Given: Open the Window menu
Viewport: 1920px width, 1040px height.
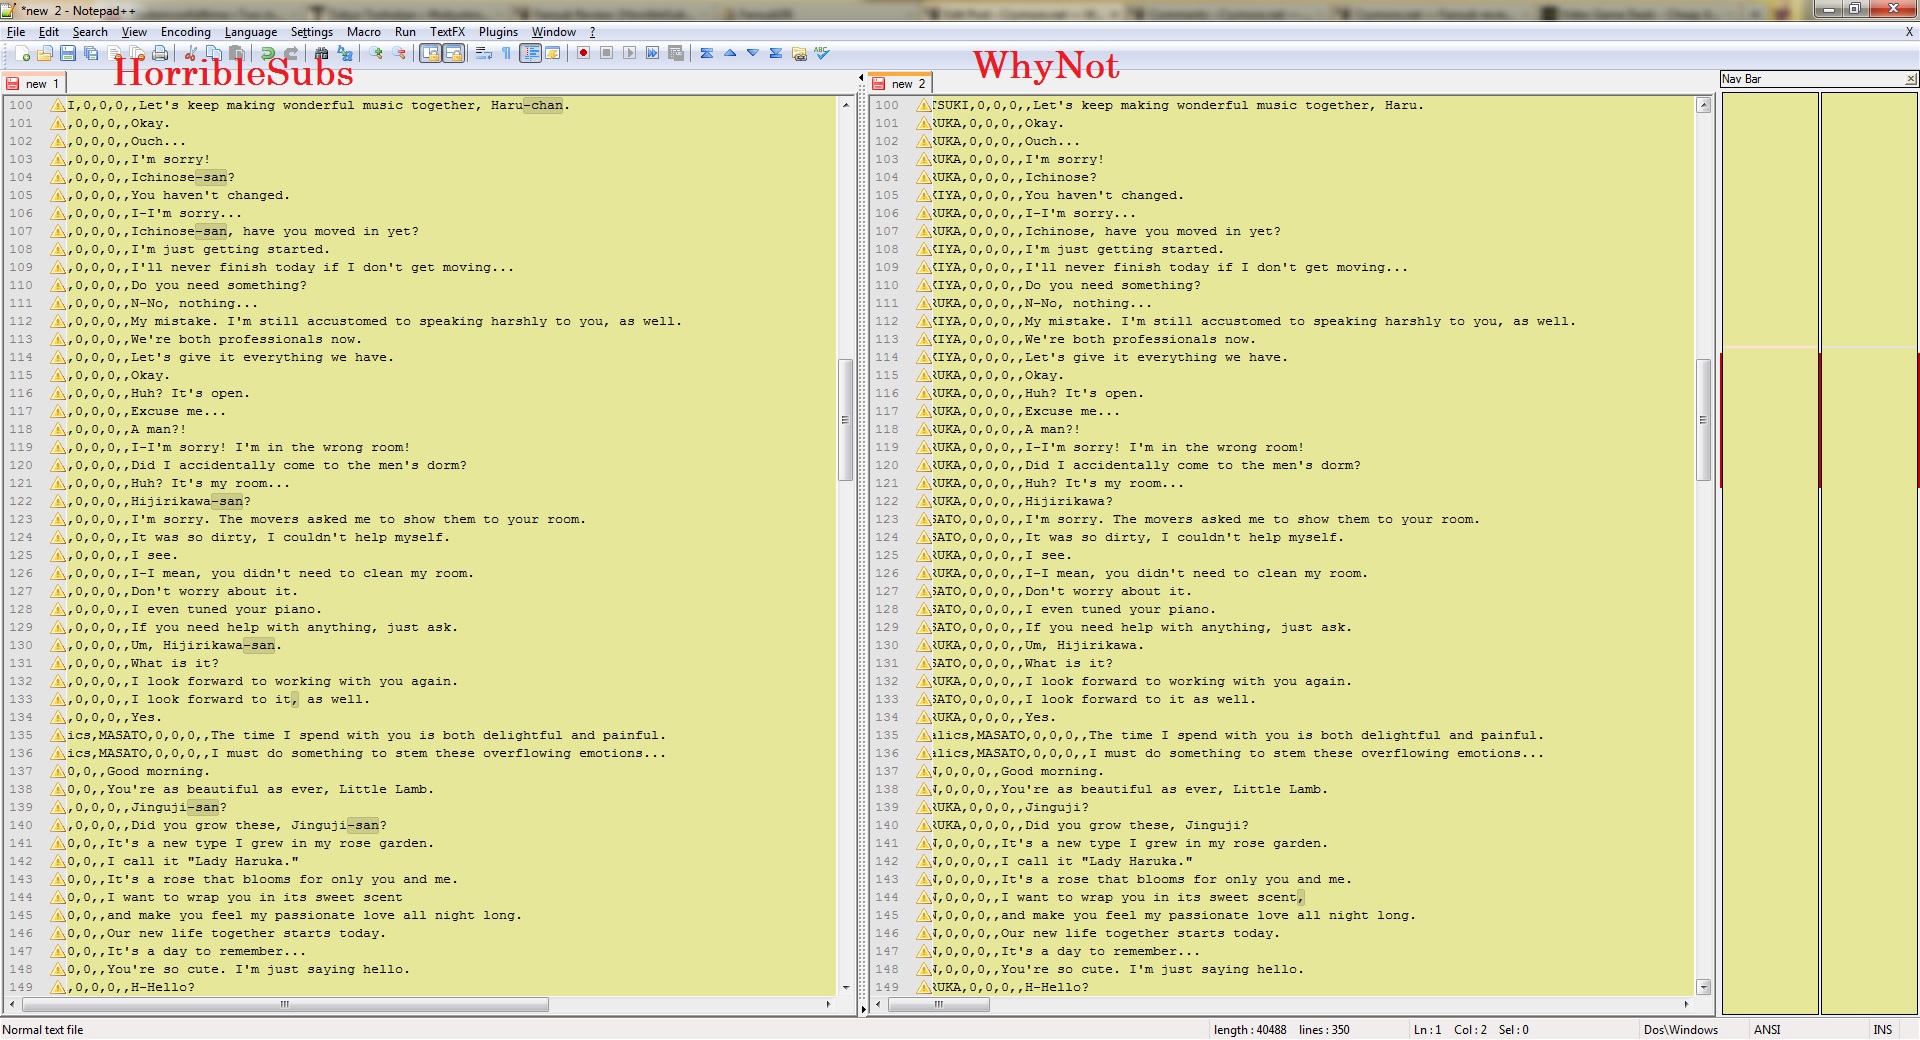Looking at the screenshot, I should [x=554, y=32].
